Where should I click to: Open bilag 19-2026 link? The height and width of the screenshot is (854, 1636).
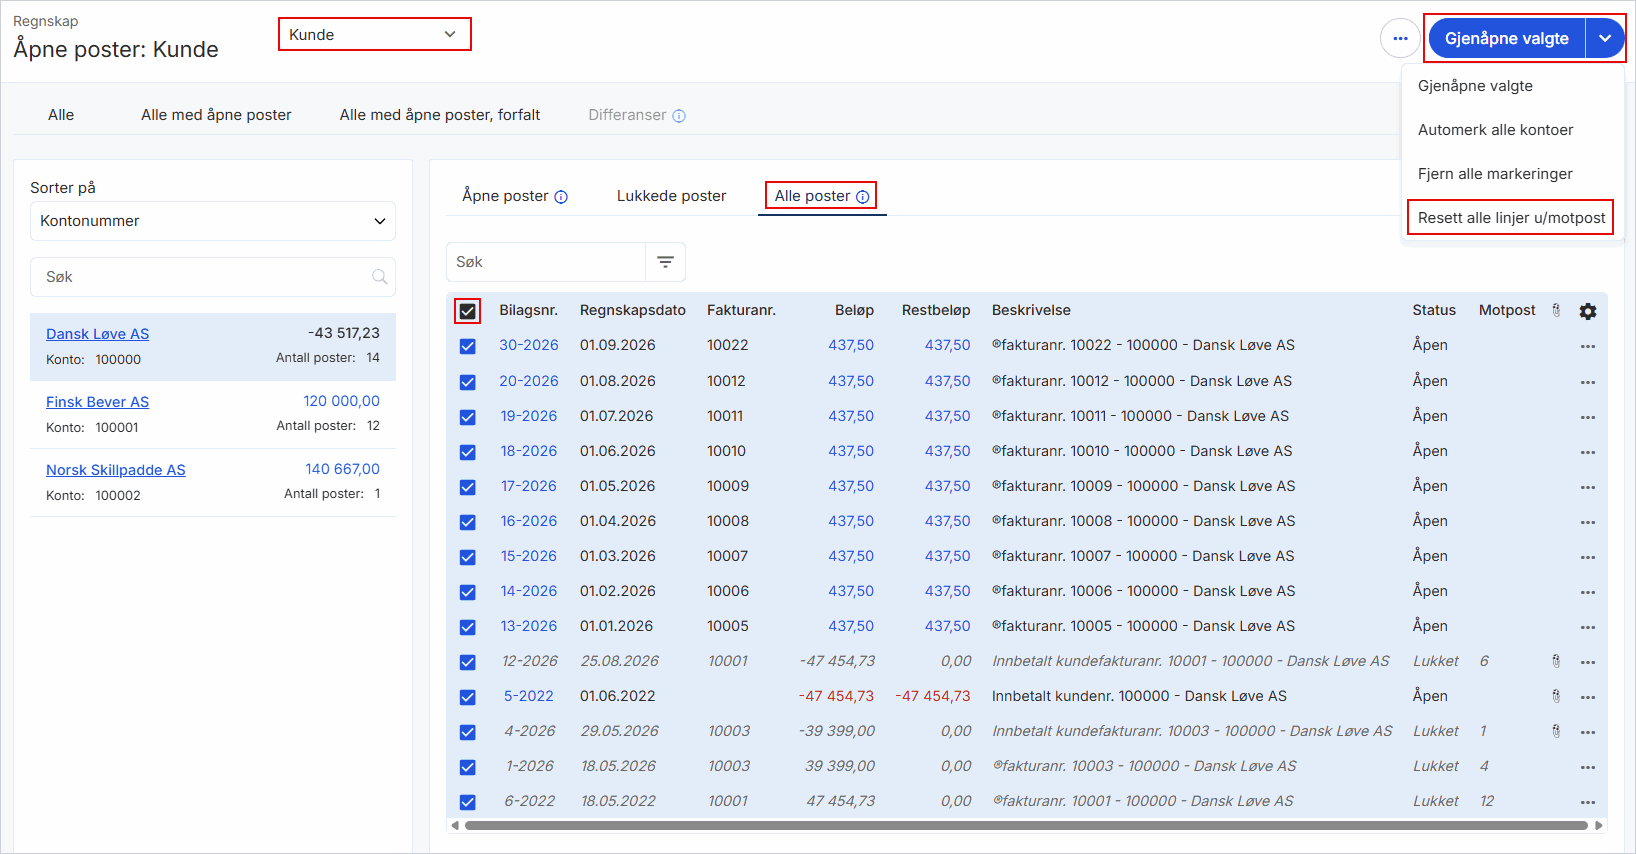pyautogui.click(x=529, y=416)
